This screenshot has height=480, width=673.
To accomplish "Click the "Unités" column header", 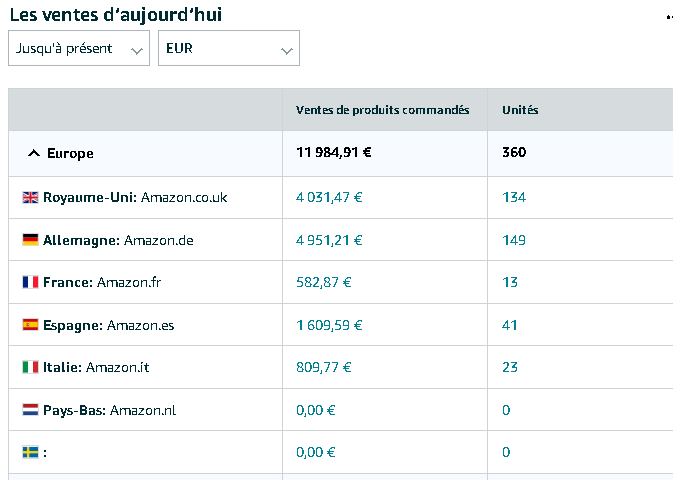I will [x=520, y=110].
